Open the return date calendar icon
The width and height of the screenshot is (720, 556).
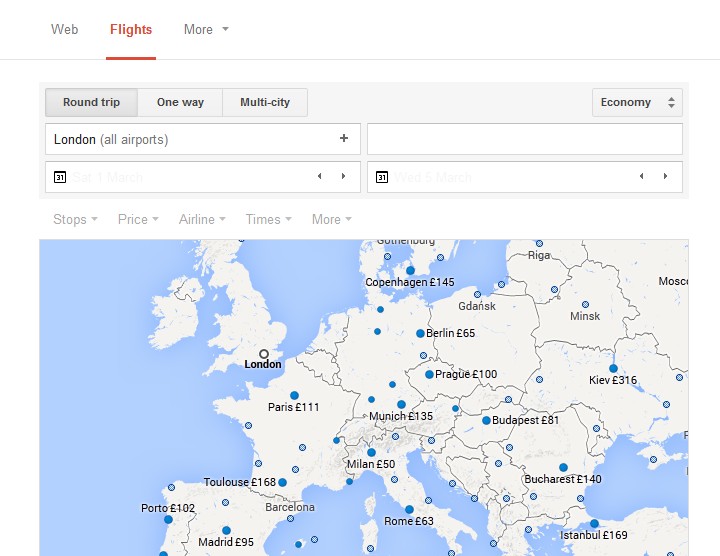[x=382, y=177]
